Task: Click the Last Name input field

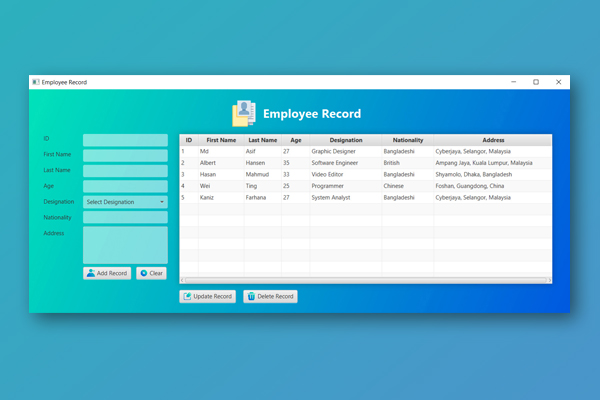Action: click(x=125, y=171)
